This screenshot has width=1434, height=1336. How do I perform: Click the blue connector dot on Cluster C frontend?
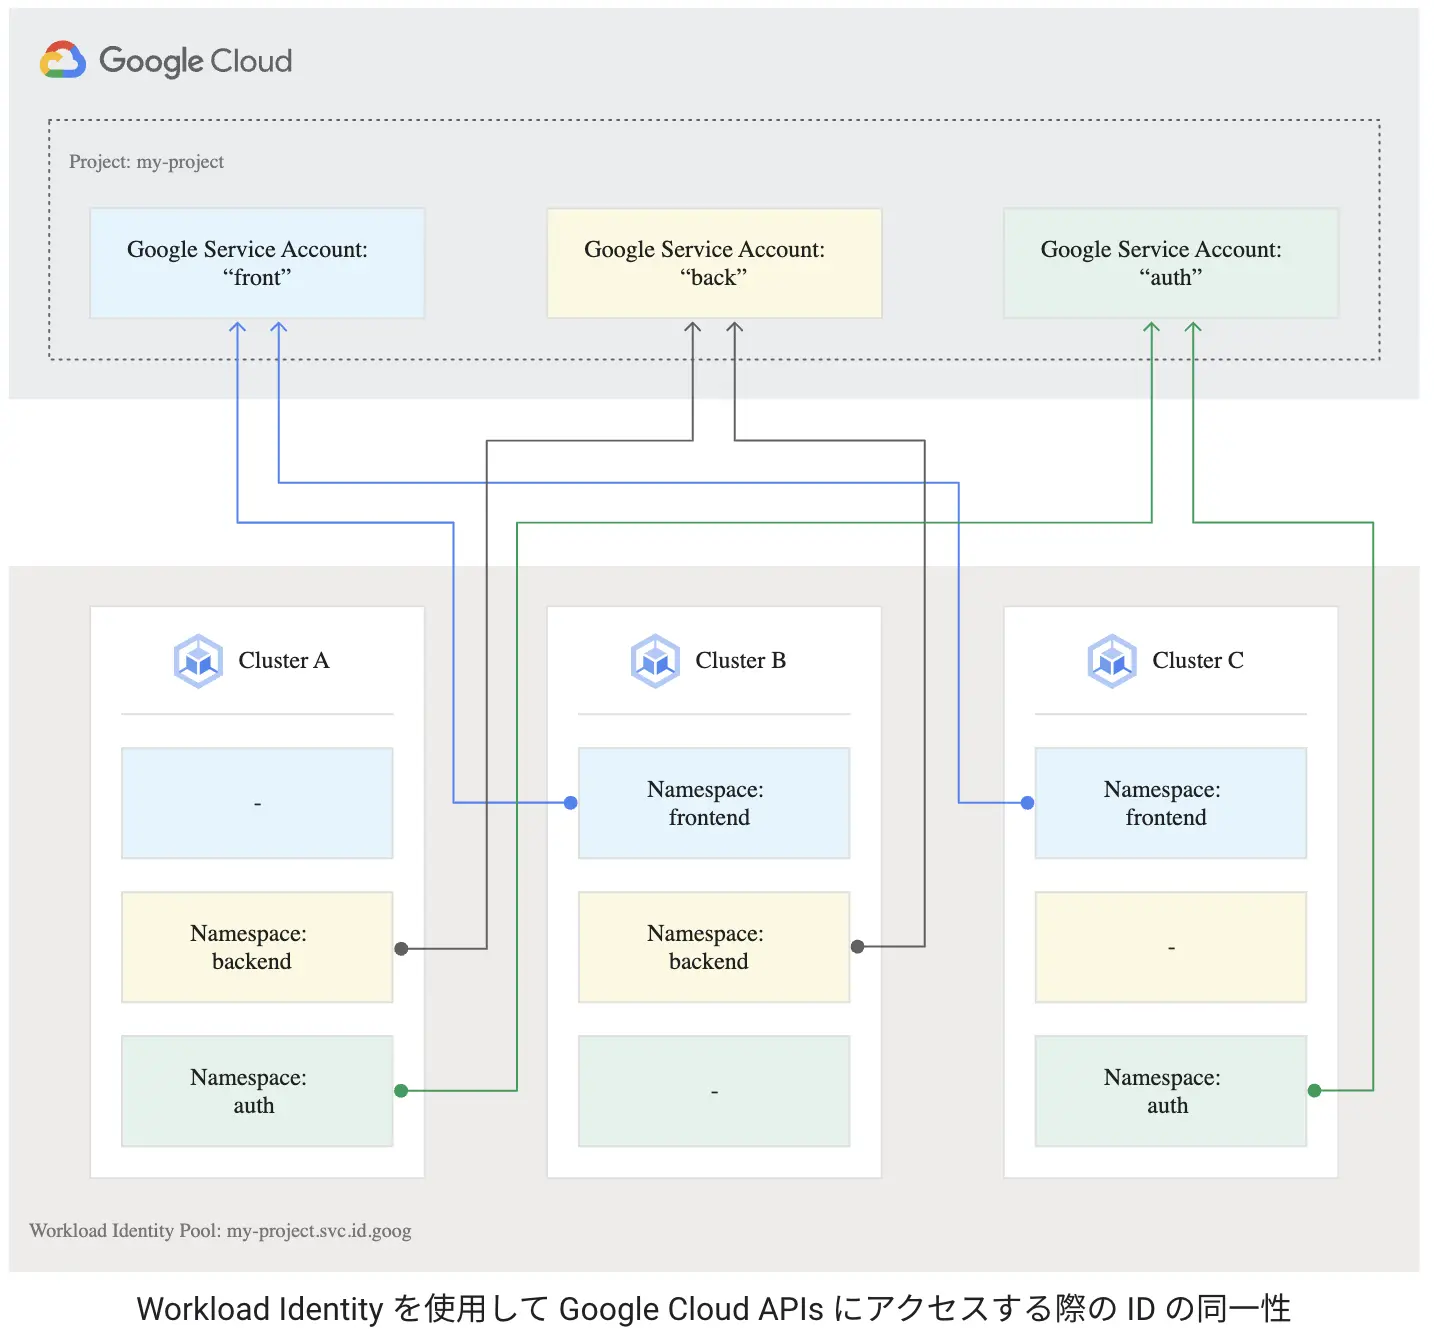point(1026,802)
